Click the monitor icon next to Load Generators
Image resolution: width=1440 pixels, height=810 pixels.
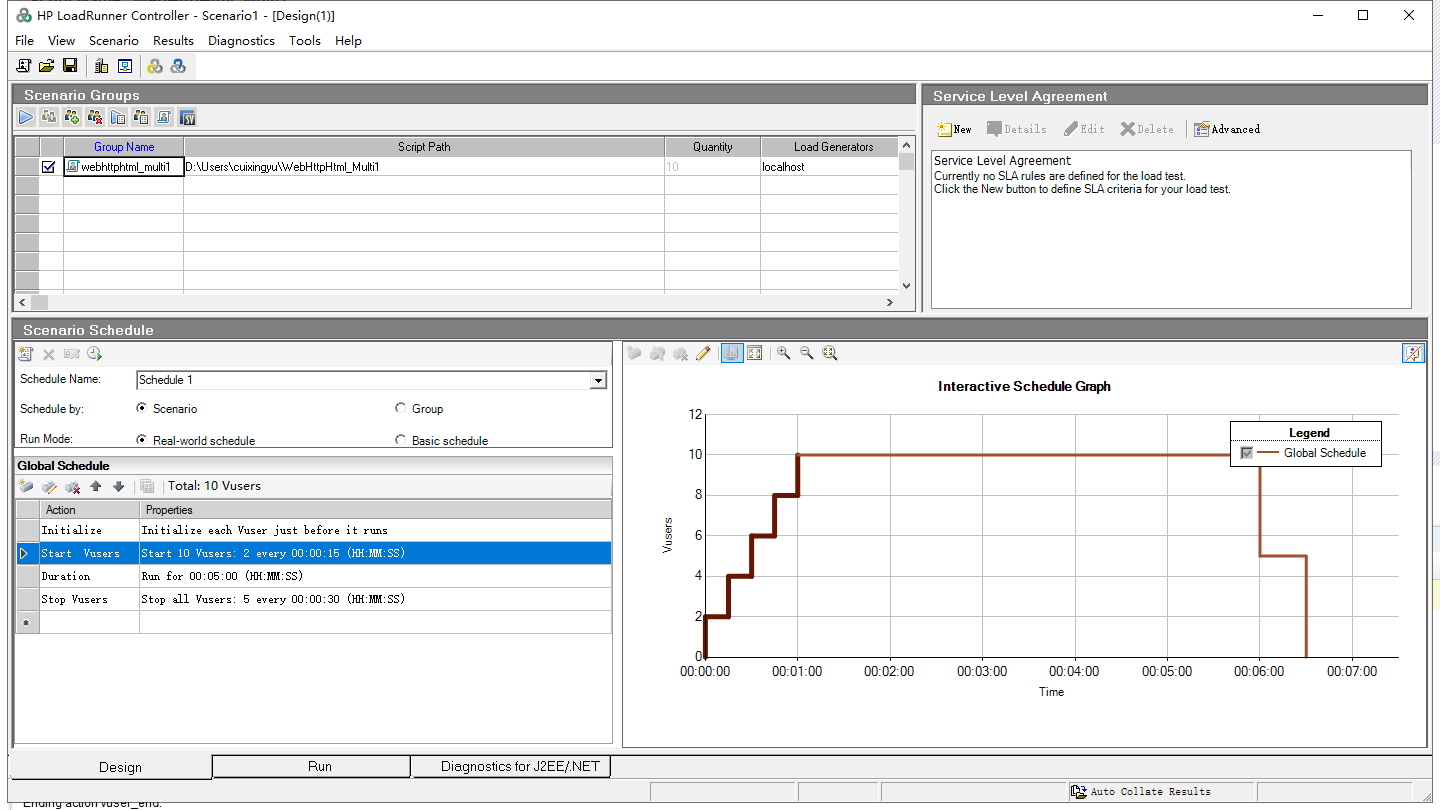pos(125,66)
